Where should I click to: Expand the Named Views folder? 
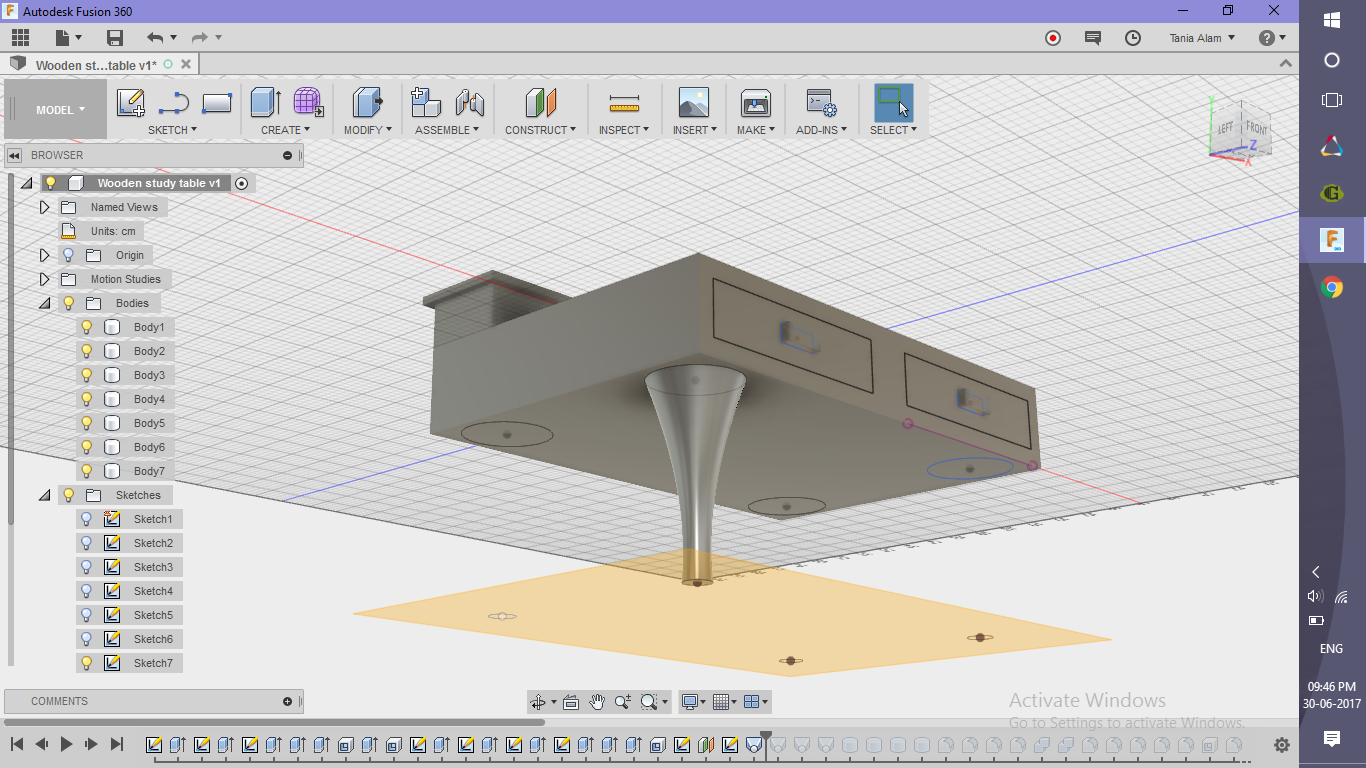coord(44,207)
